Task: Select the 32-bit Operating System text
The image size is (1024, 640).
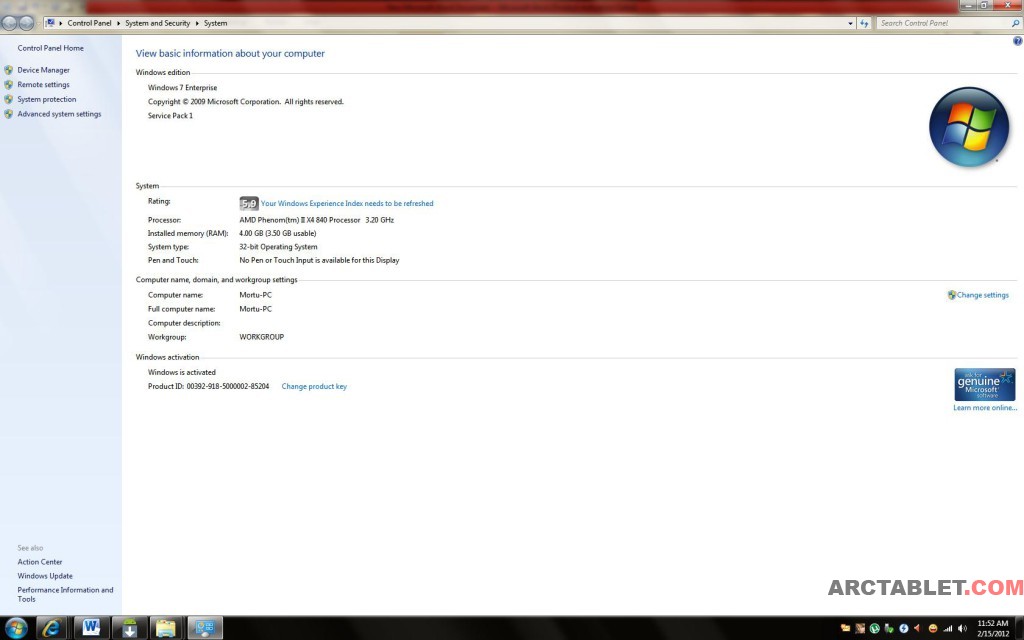Action: (x=278, y=247)
